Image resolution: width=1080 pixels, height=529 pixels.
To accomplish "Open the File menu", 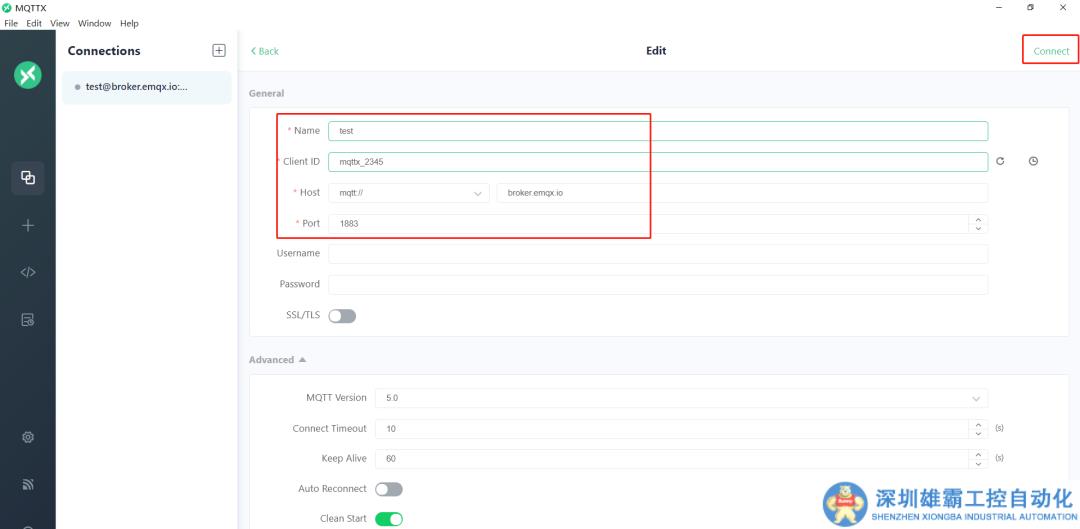I will click(x=11, y=23).
